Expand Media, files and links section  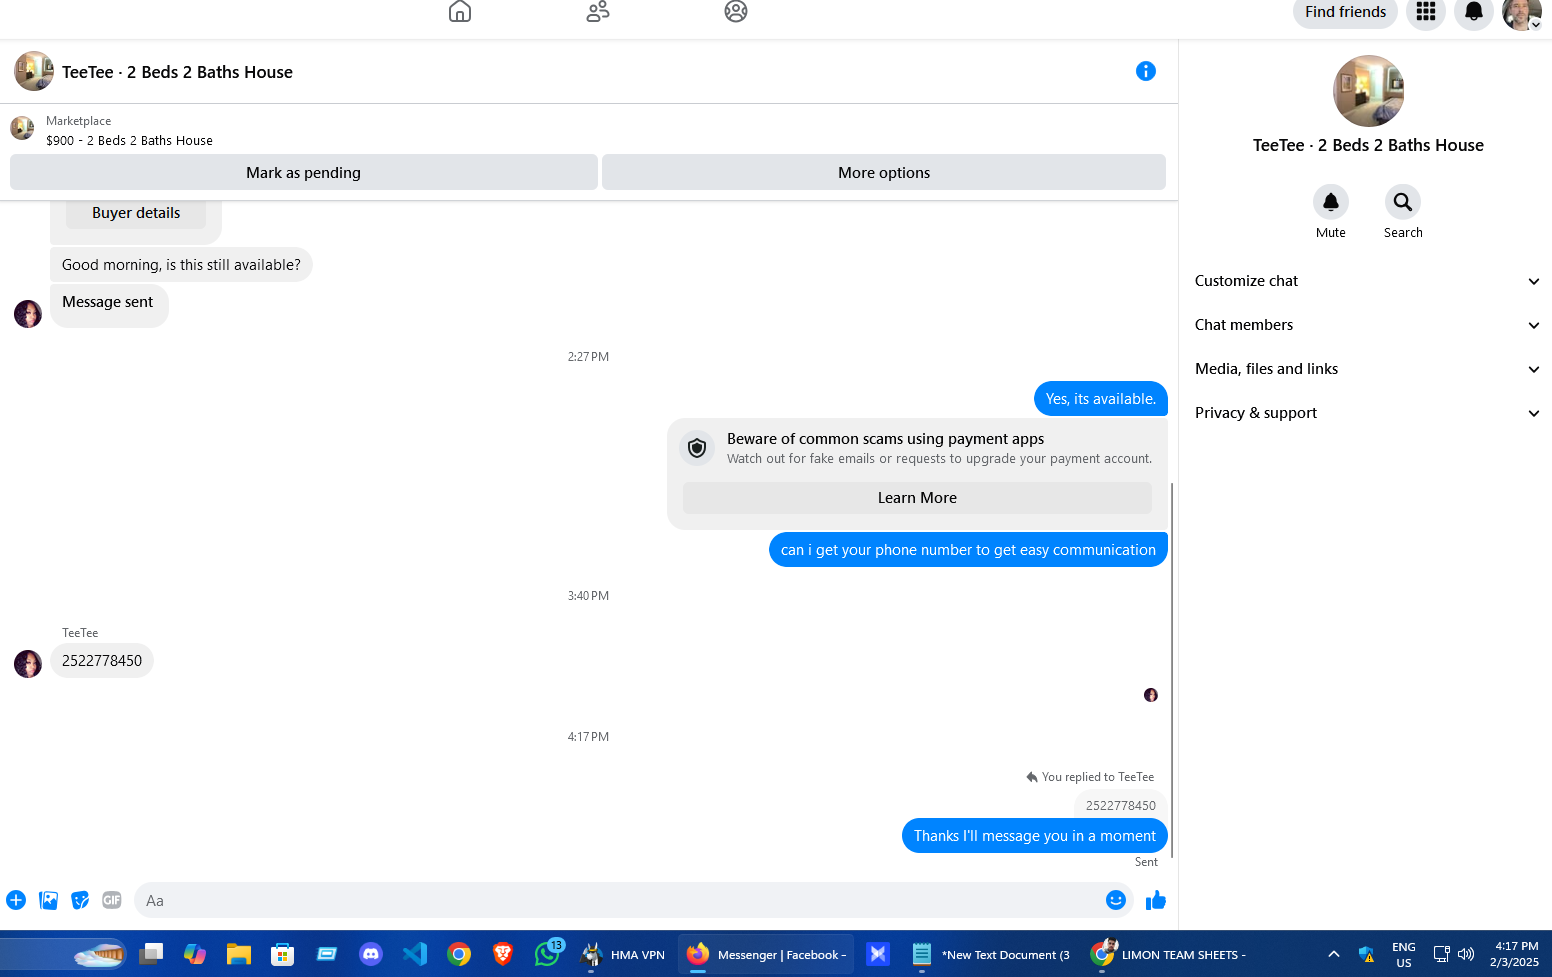coord(1367,369)
